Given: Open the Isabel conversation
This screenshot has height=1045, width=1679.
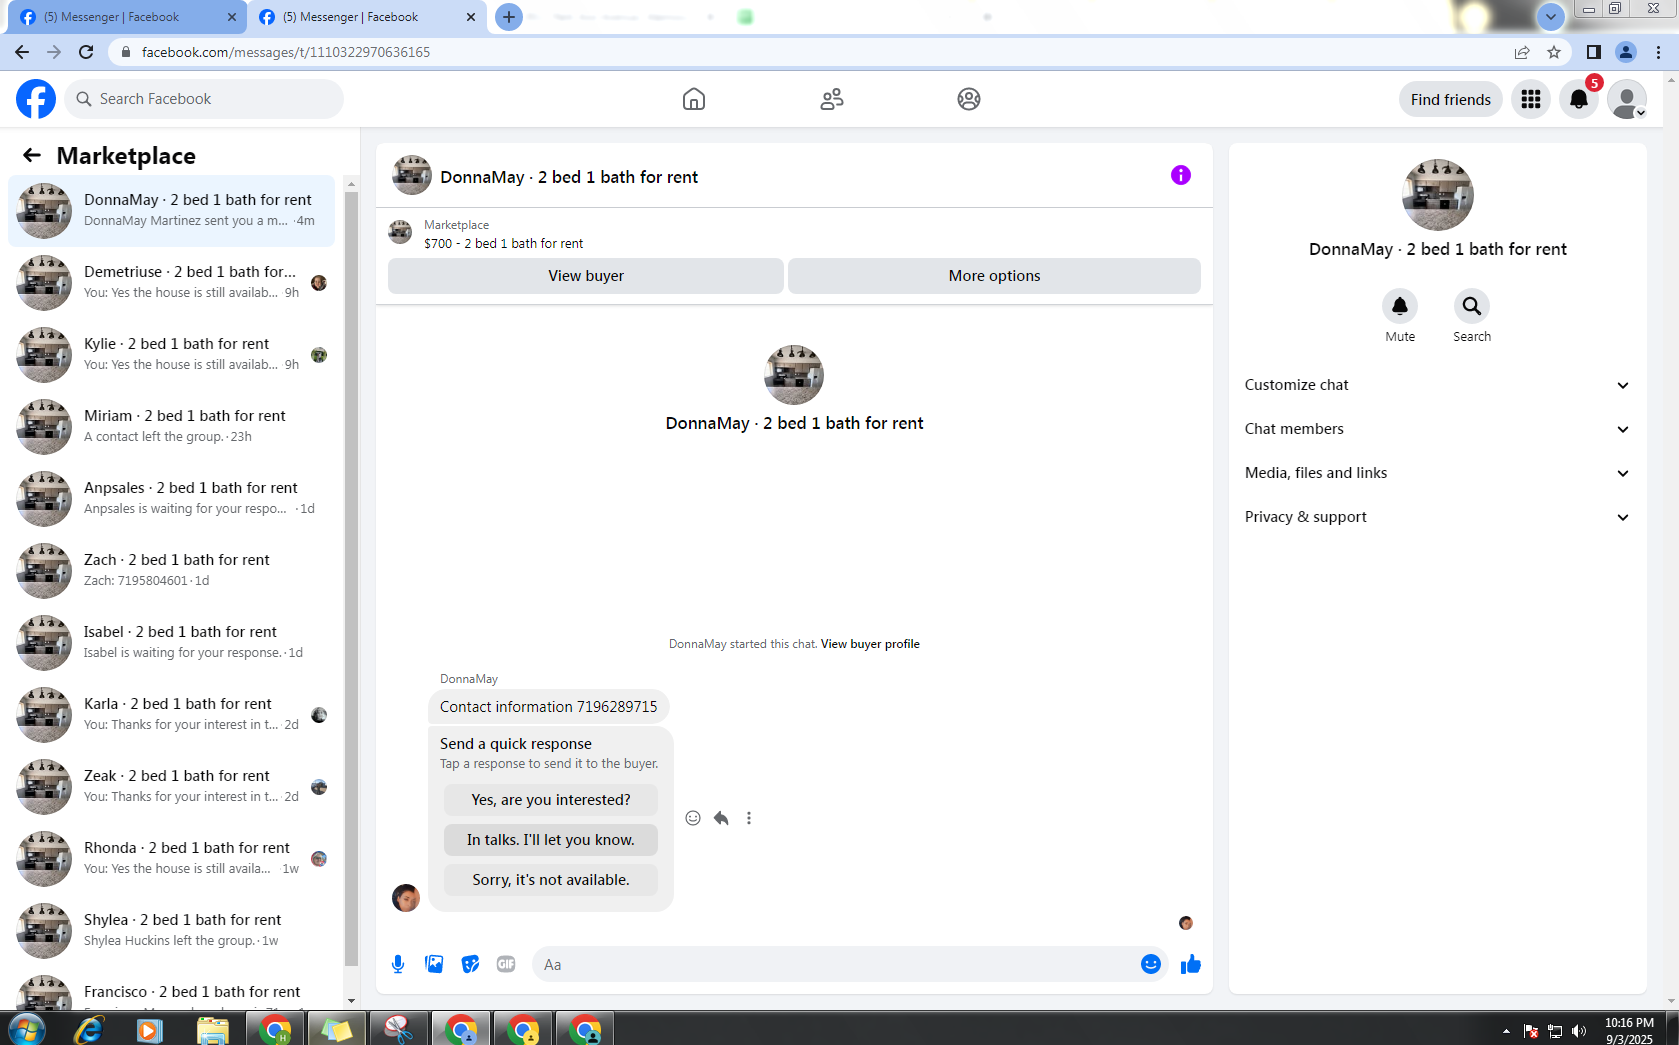Looking at the screenshot, I should click(172, 643).
